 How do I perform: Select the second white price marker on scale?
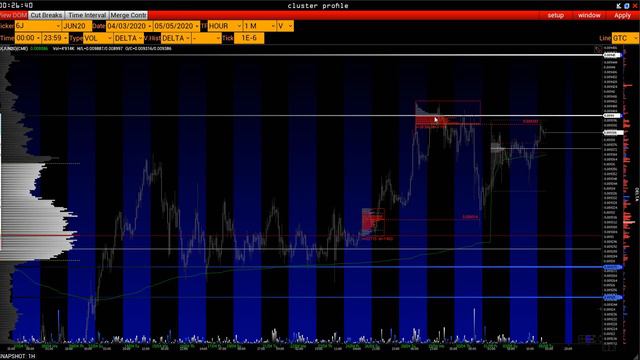point(612,116)
